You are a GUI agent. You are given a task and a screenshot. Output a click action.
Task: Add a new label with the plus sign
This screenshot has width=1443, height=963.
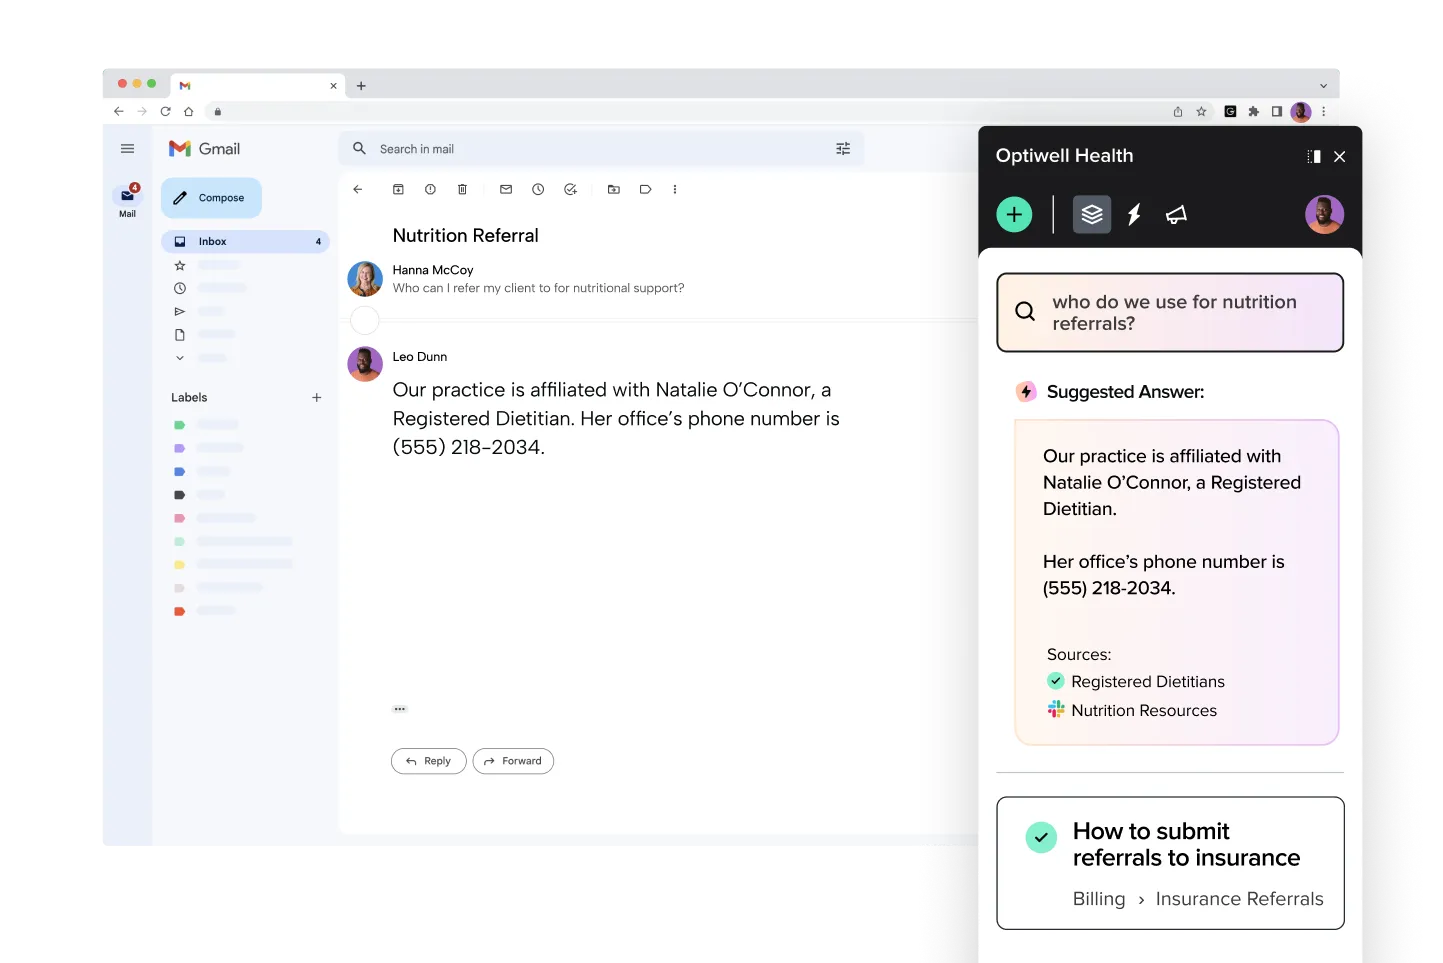coord(316,397)
